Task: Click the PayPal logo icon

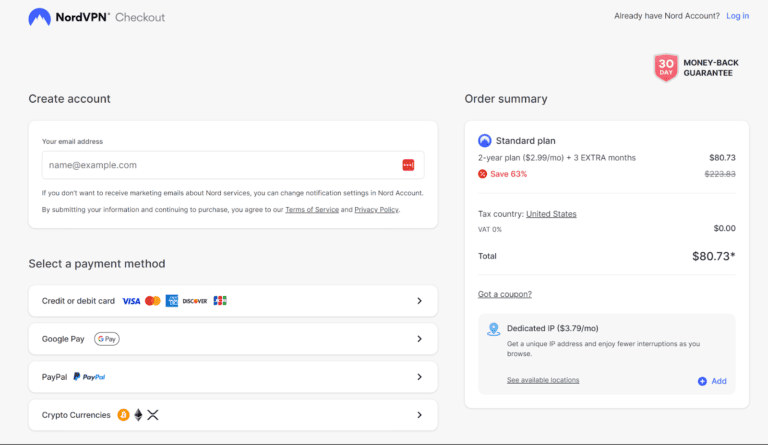Action: (90, 377)
